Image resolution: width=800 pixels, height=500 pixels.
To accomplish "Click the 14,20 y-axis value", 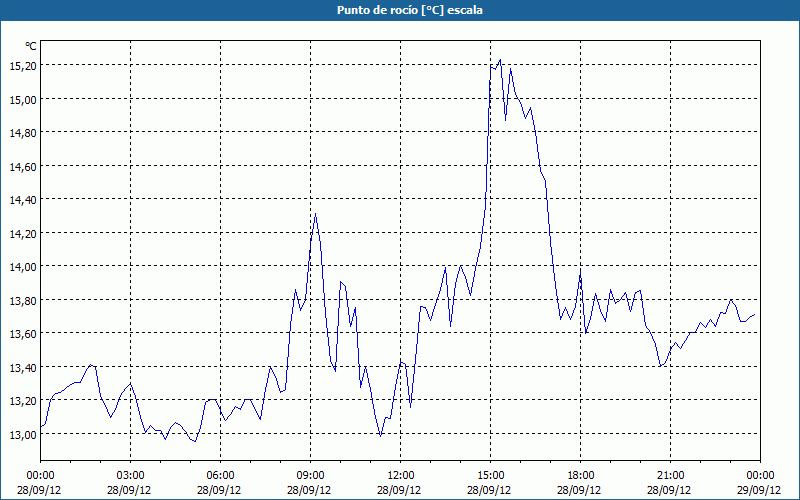I will point(23,233).
